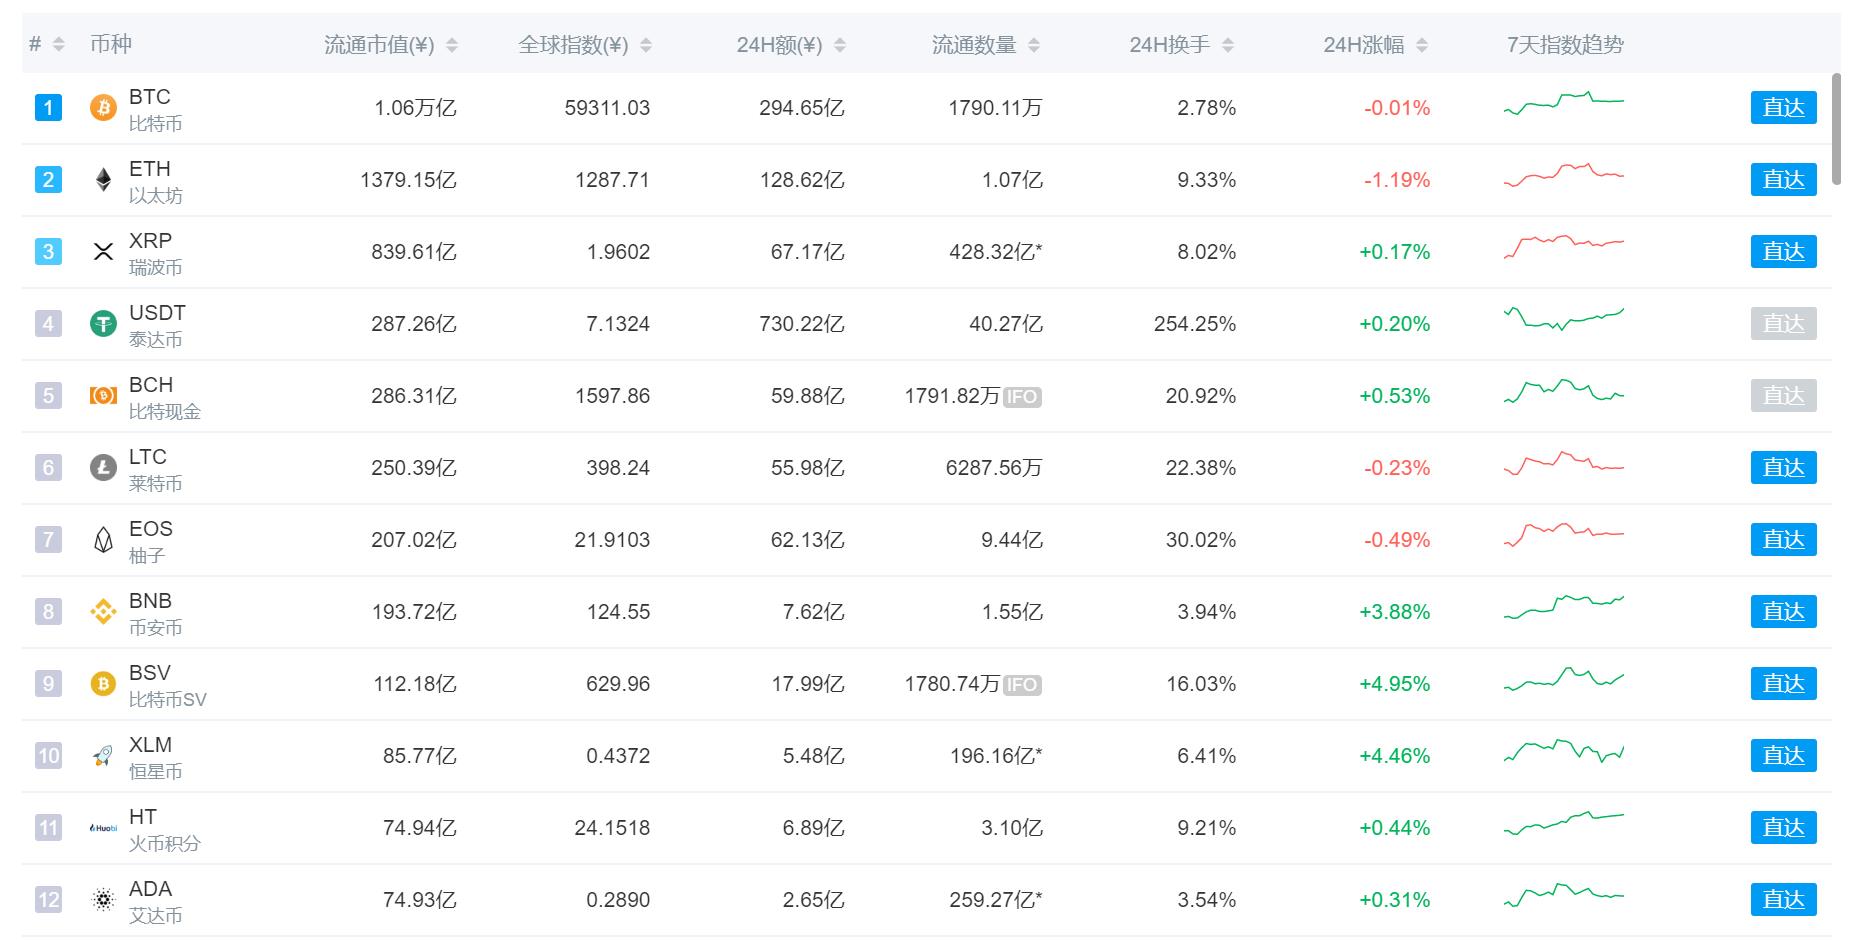
Task: Open the HT 火币积分 coin link
Action: point(164,829)
